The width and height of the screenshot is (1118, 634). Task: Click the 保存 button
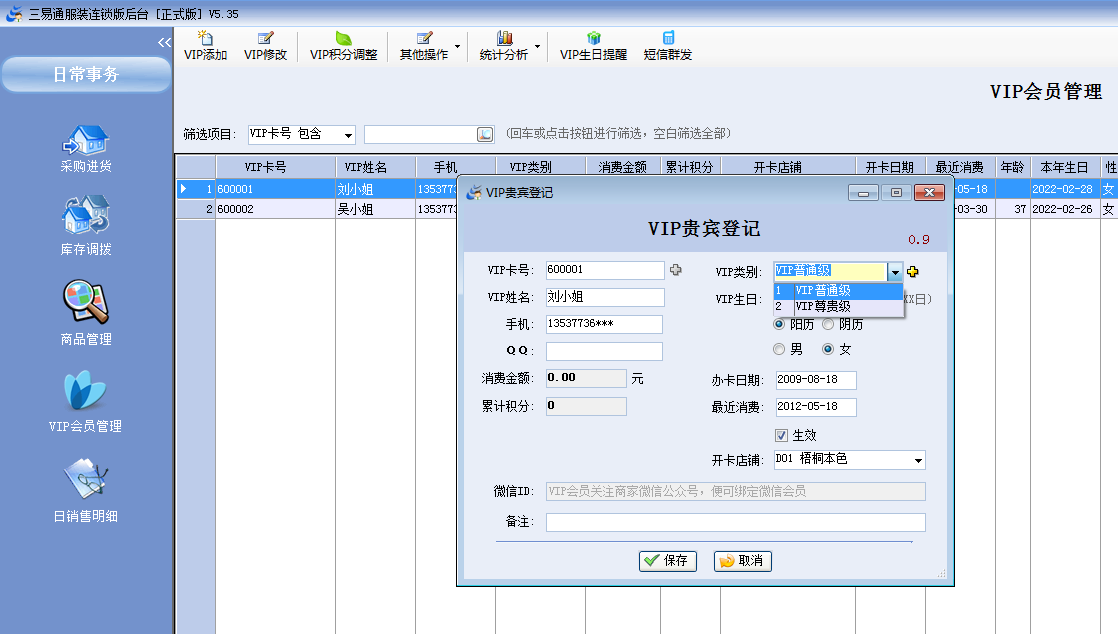point(667,561)
